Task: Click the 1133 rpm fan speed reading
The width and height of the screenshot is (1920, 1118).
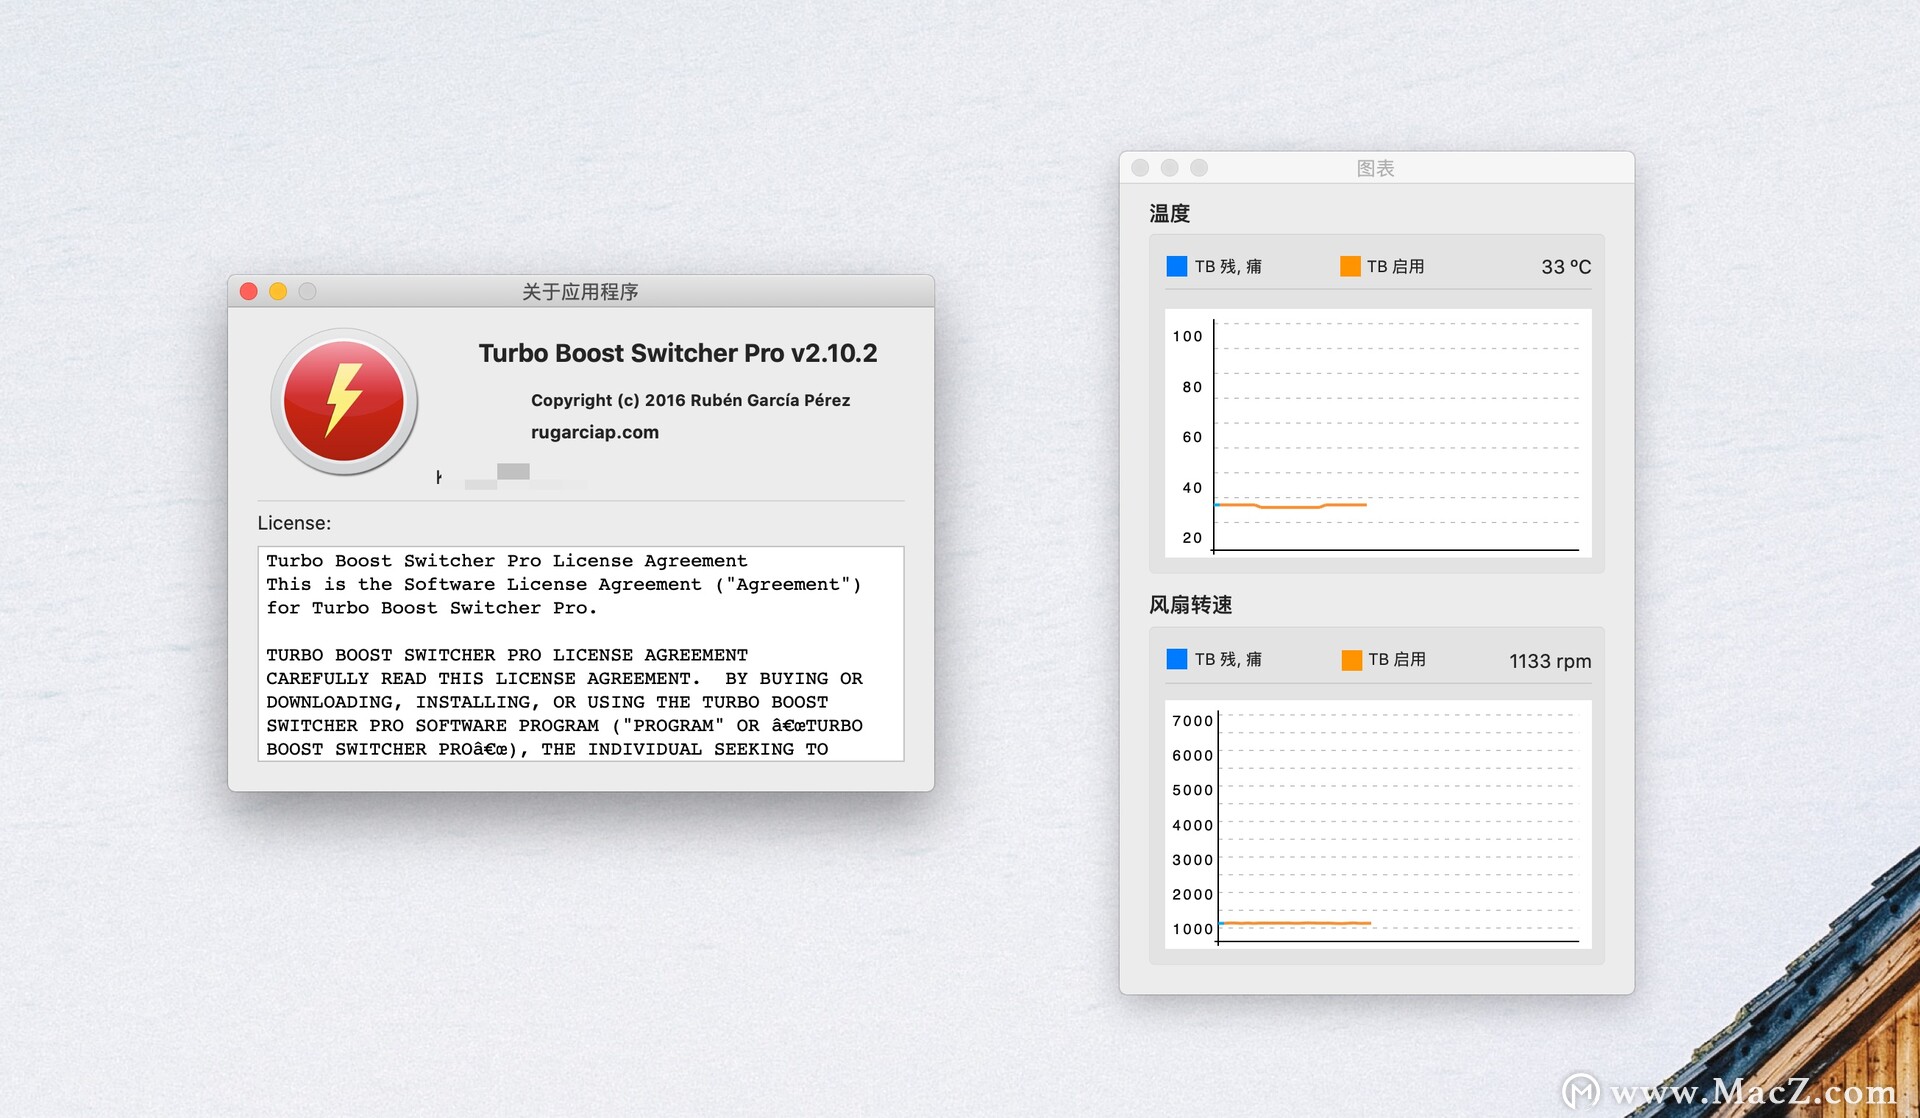Action: (x=1550, y=661)
